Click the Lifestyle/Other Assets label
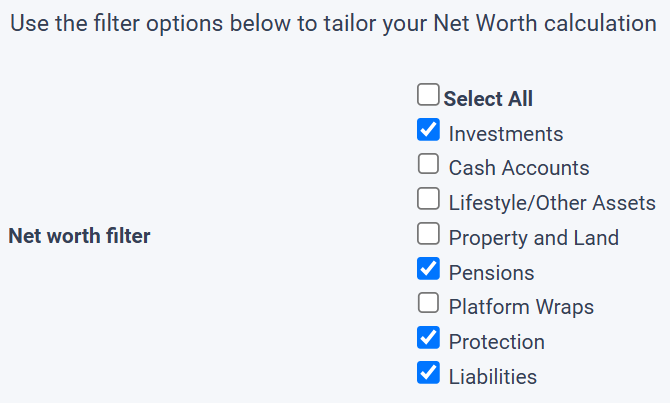Image resolution: width=670 pixels, height=403 pixels. [x=552, y=203]
